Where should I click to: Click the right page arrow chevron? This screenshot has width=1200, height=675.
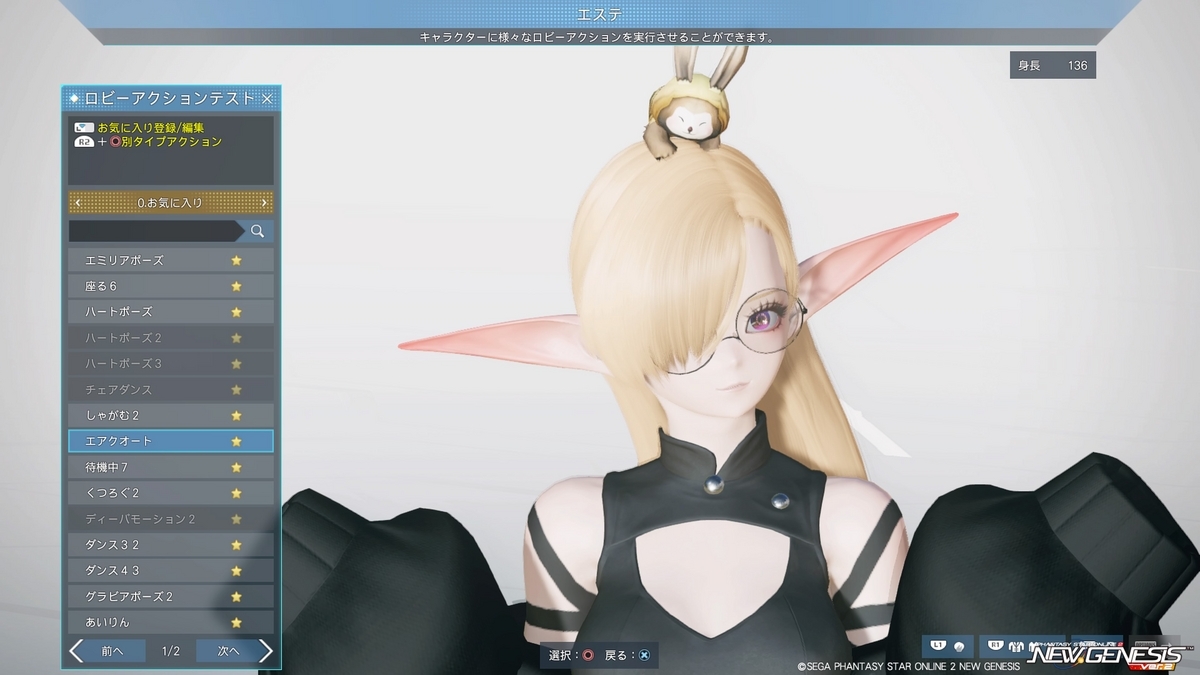[x=265, y=651]
